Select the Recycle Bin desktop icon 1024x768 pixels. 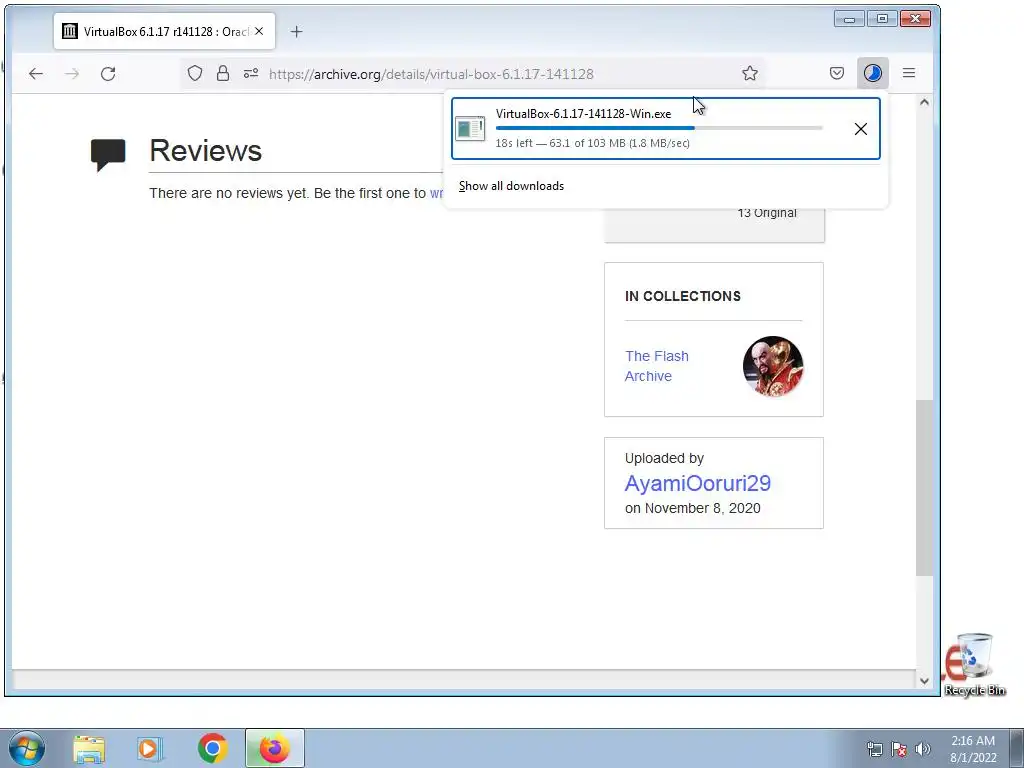[974, 665]
